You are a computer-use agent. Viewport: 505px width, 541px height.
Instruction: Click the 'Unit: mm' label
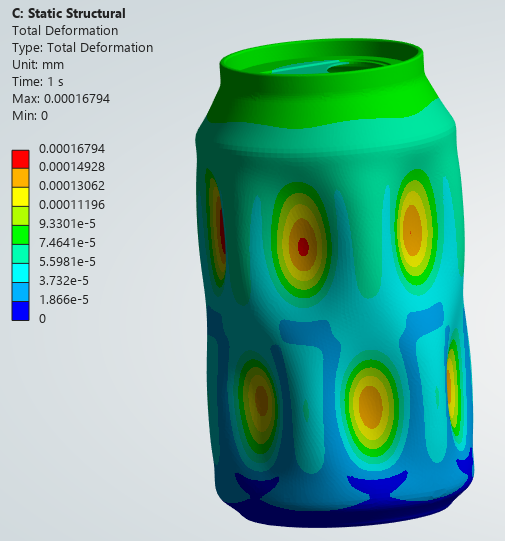tap(38, 65)
